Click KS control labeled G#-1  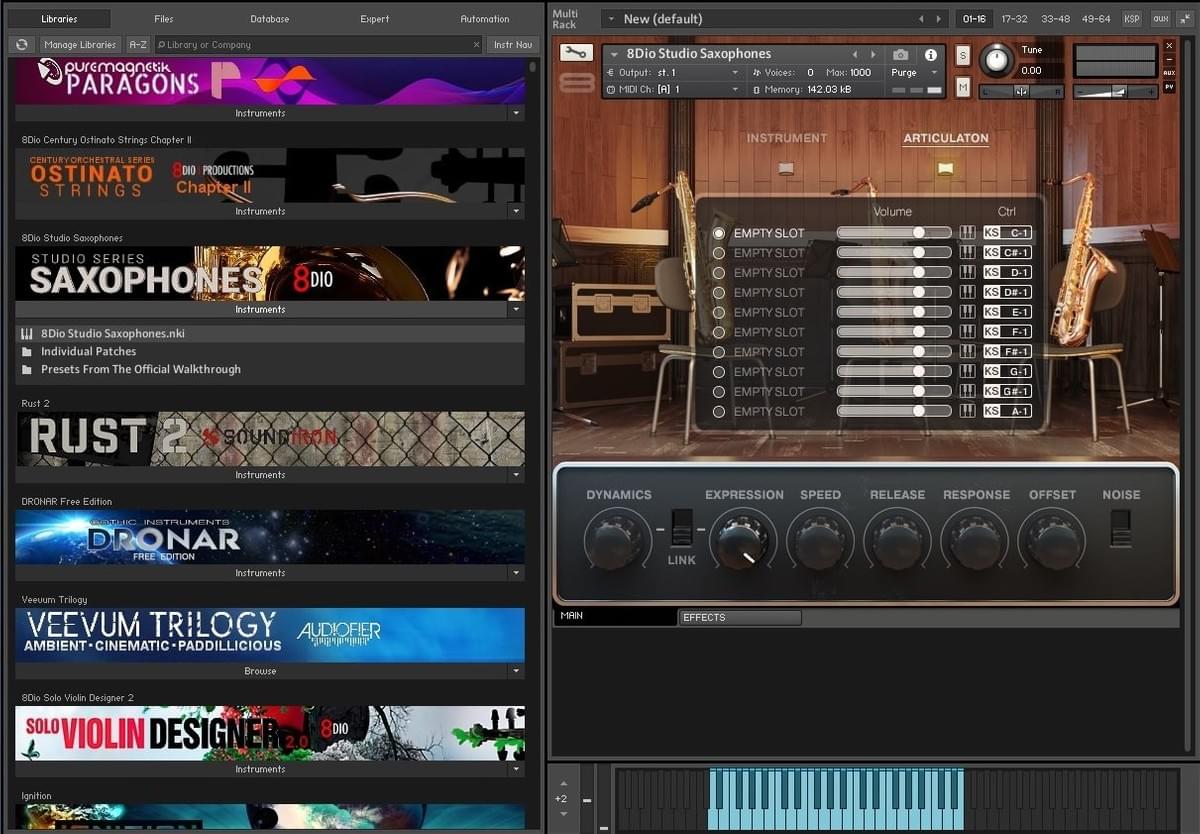tap(1007, 391)
